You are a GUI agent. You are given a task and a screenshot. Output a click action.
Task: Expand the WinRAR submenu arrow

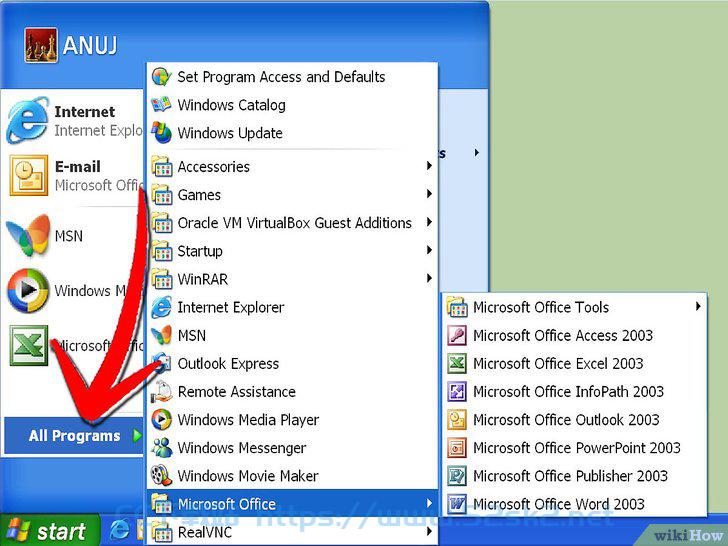click(x=429, y=278)
